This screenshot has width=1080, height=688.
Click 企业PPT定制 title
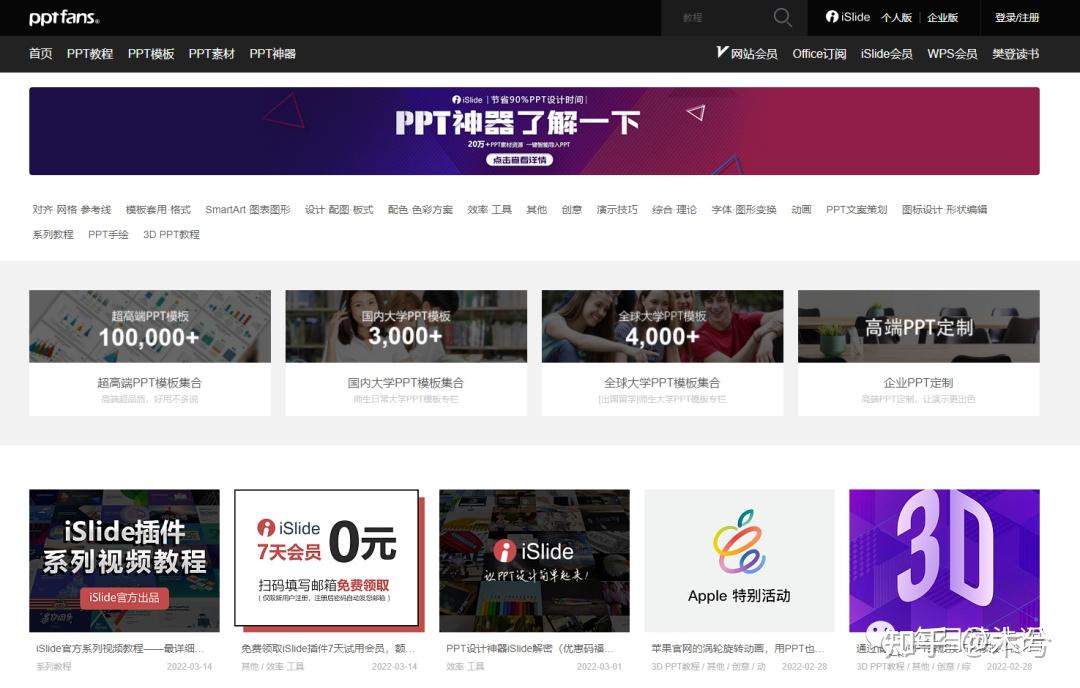point(918,383)
